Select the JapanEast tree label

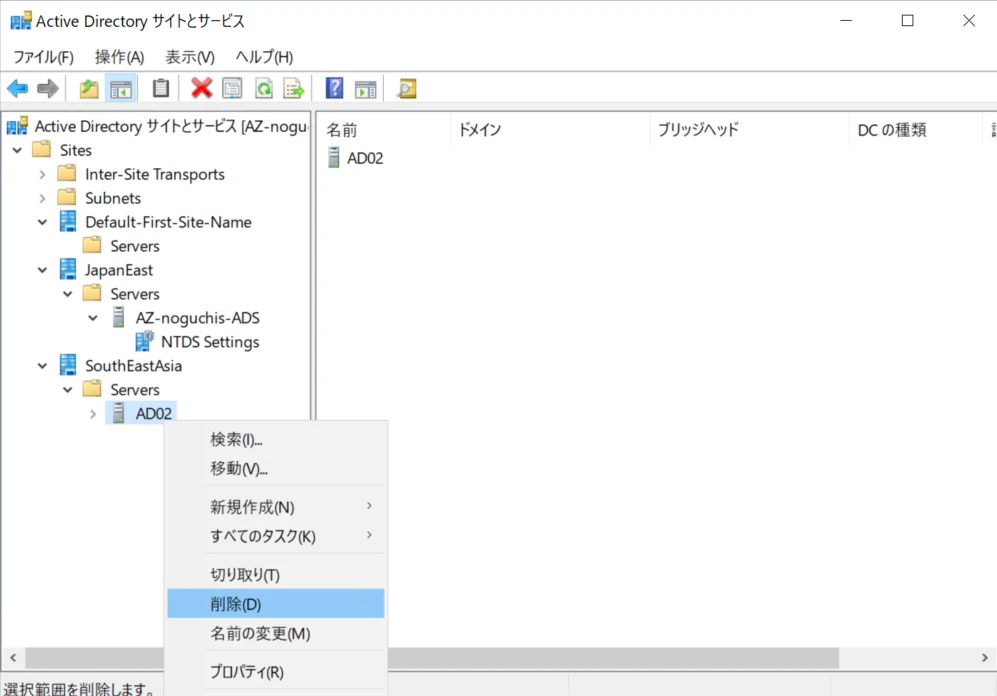[119, 270]
